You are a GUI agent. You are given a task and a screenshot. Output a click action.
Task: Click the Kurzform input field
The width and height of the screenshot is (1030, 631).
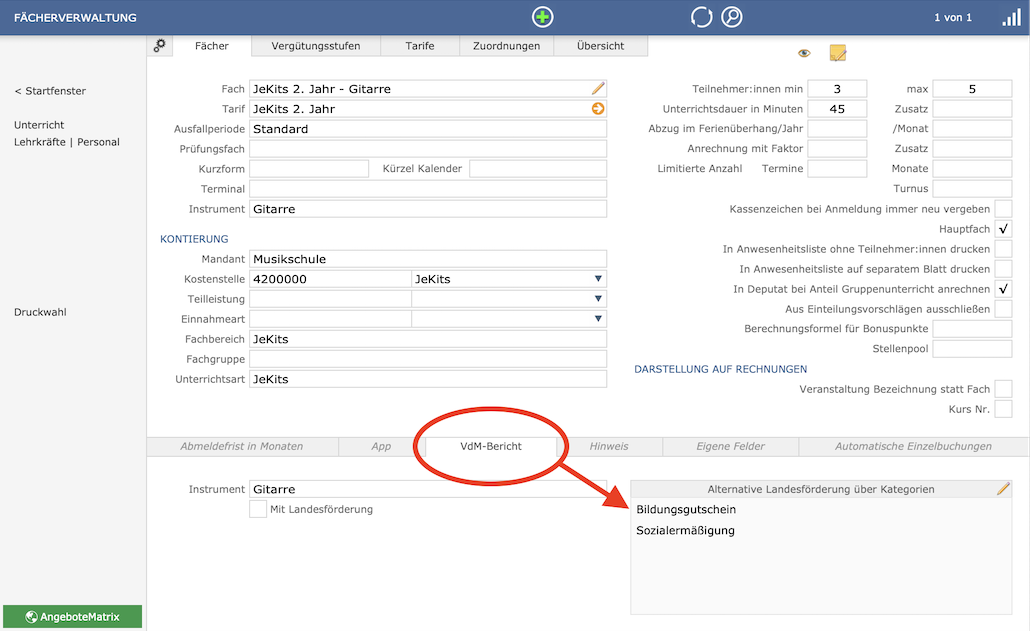[309, 169]
